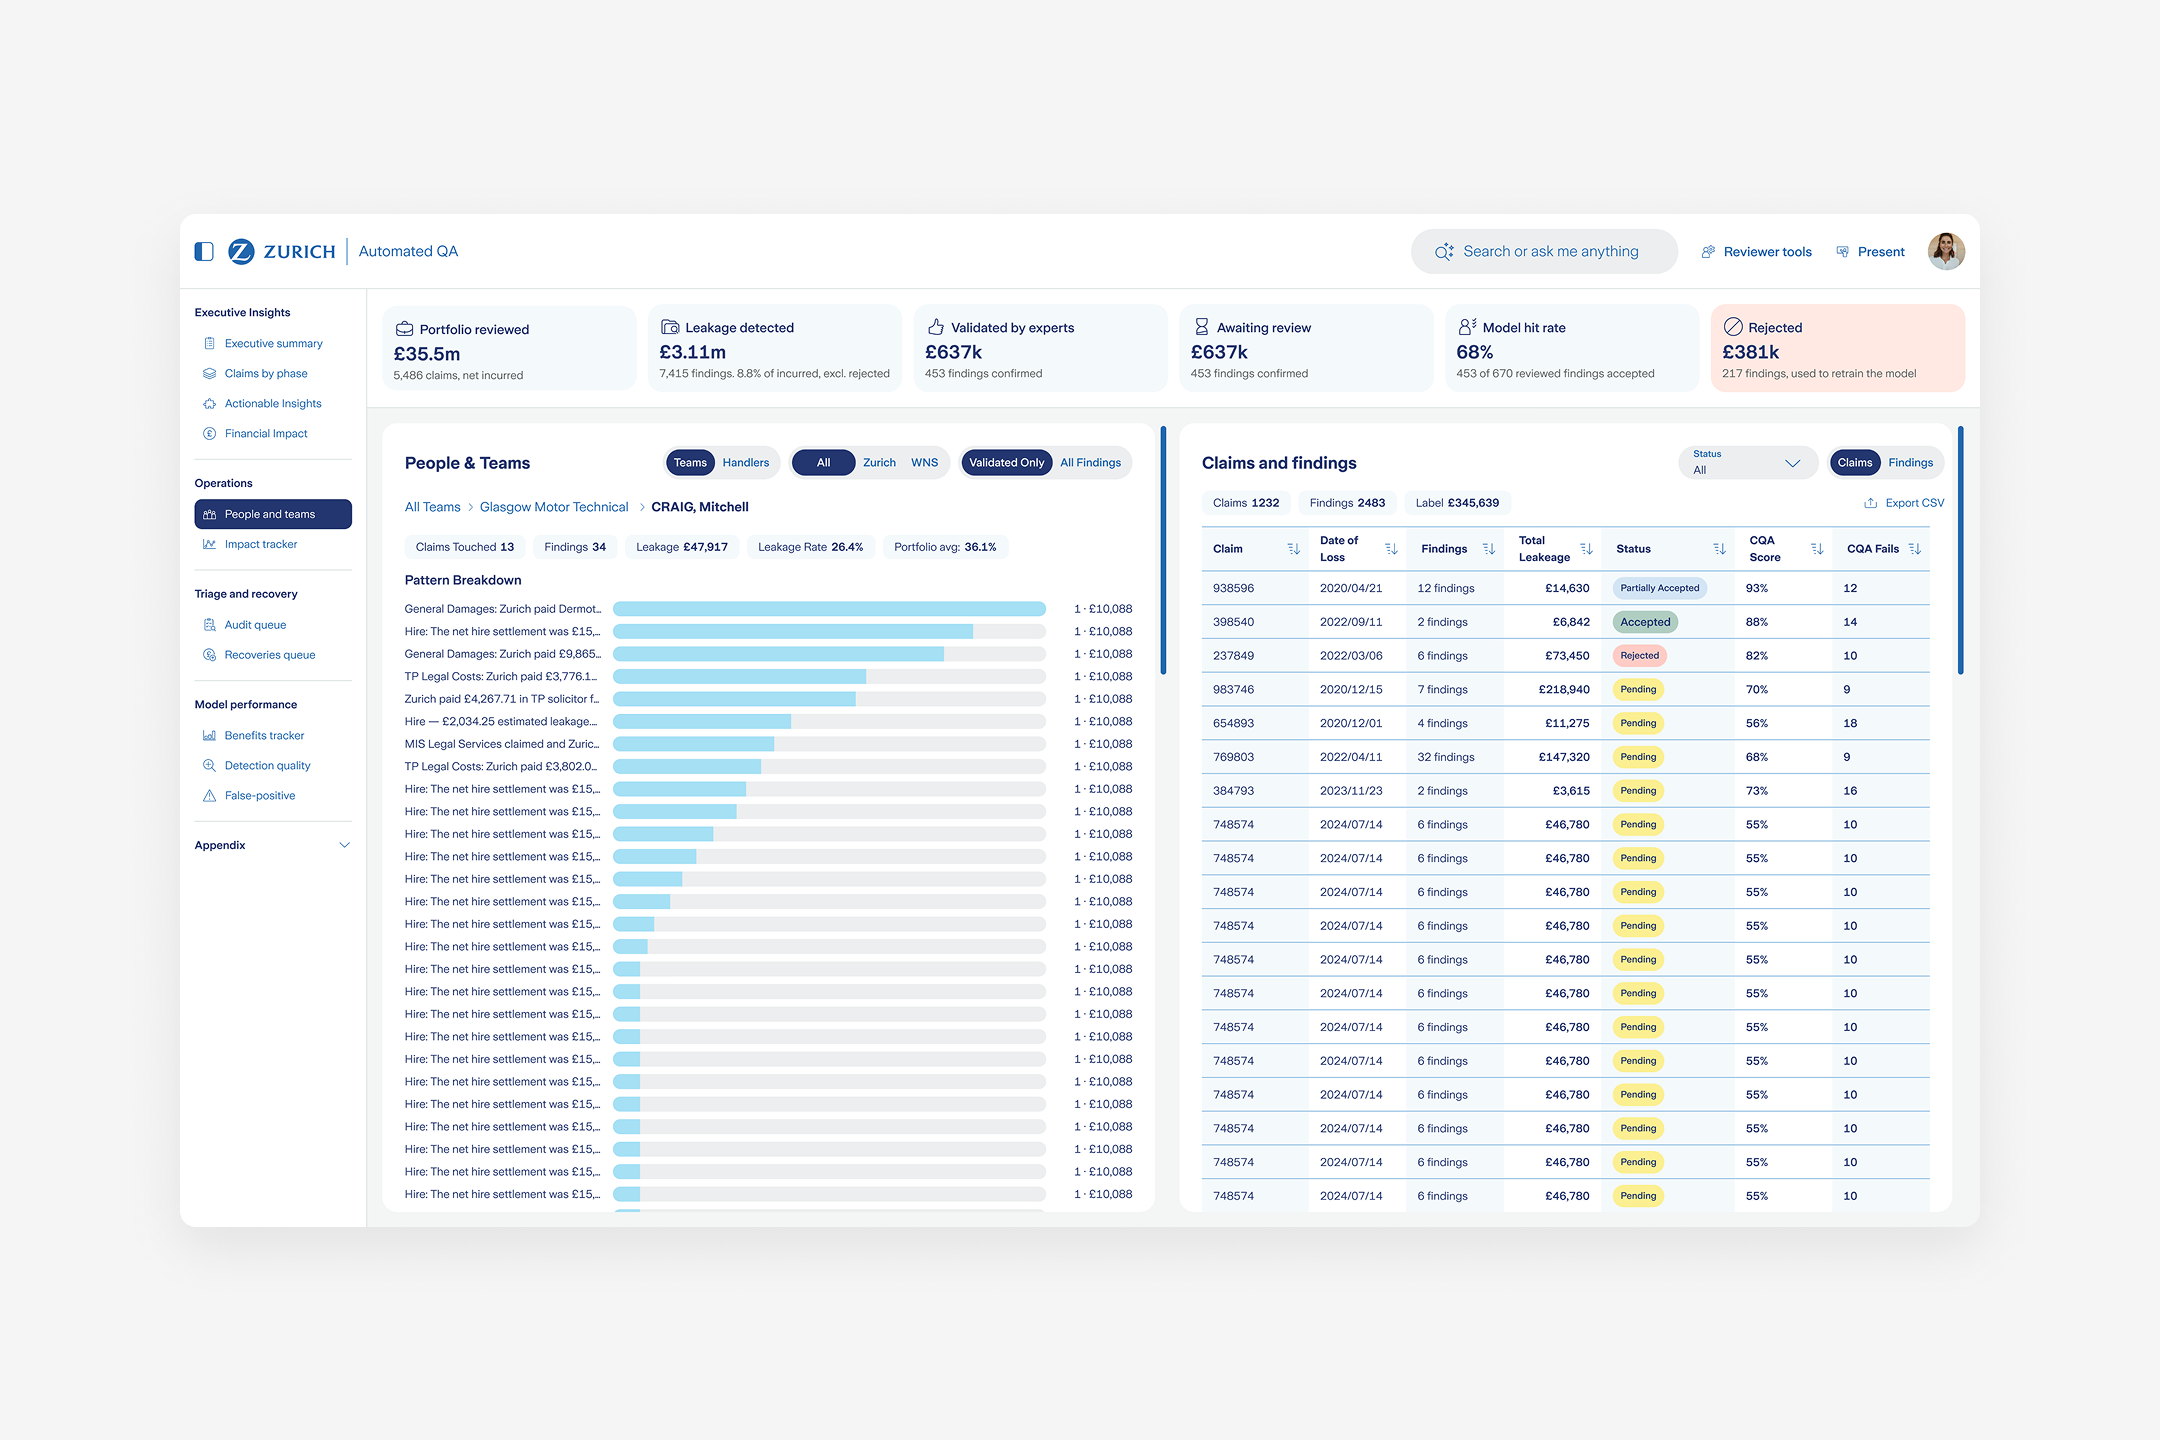2160x1440 pixels.
Task: Click the People & Teams panel scrollbar
Action: point(1163,551)
